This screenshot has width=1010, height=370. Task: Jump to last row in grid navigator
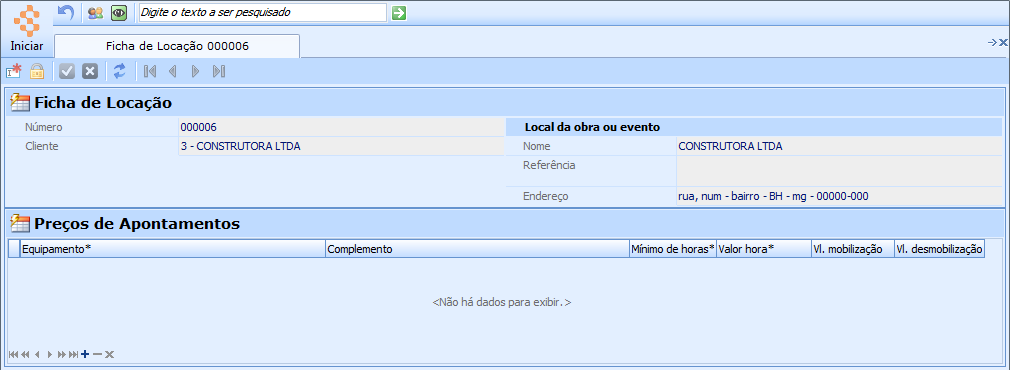point(73,355)
